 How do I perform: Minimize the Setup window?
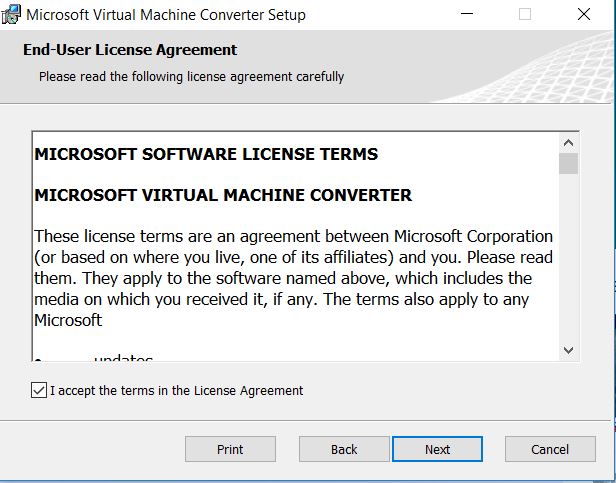[467, 15]
